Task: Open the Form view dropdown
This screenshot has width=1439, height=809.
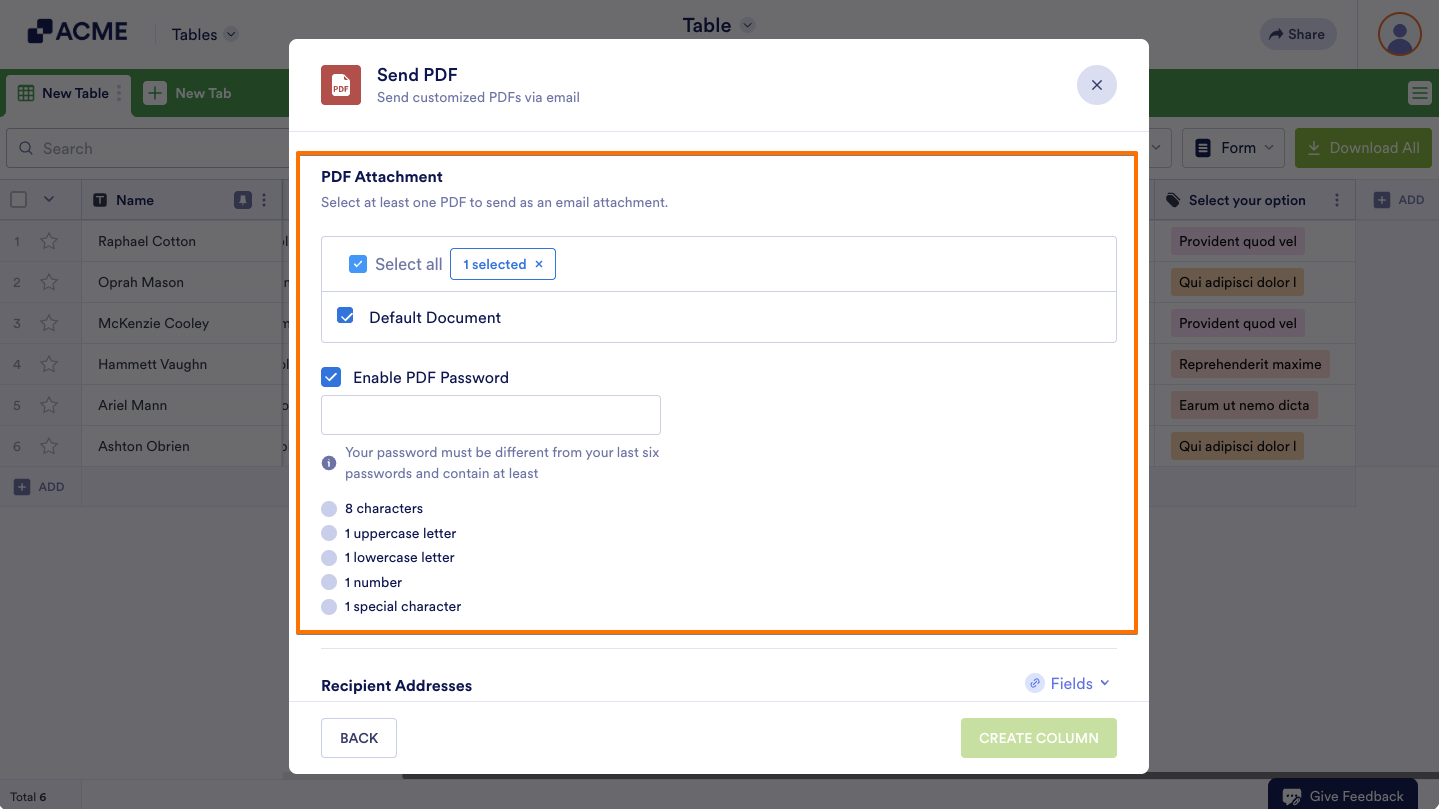Action: (1234, 148)
